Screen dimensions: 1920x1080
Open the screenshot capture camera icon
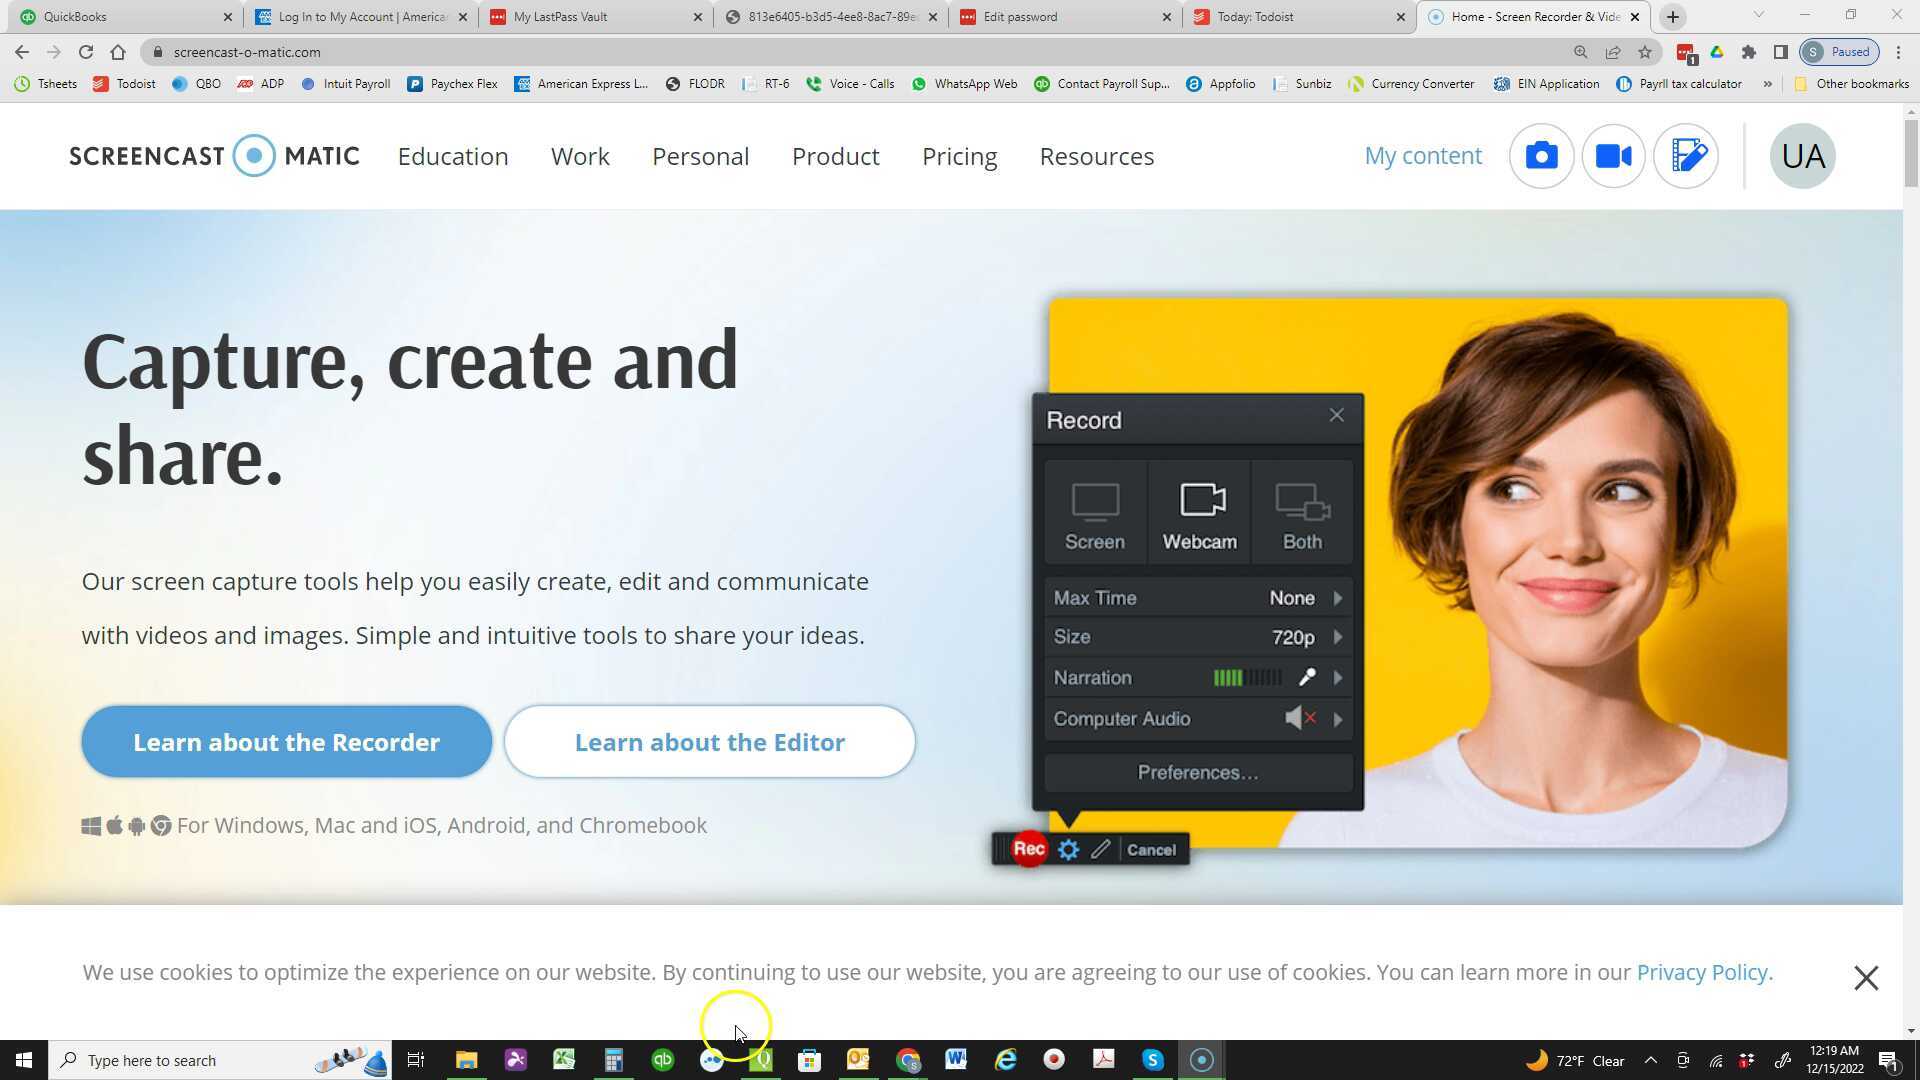click(1541, 156)
